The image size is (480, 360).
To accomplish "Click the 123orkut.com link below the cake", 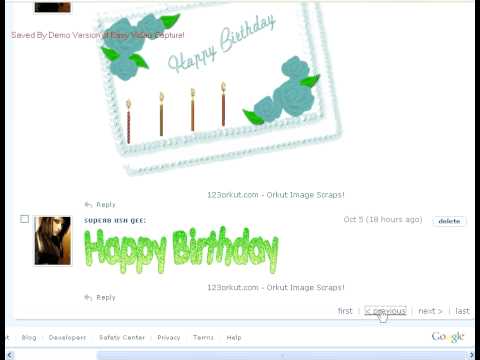I will click(276, 195).
